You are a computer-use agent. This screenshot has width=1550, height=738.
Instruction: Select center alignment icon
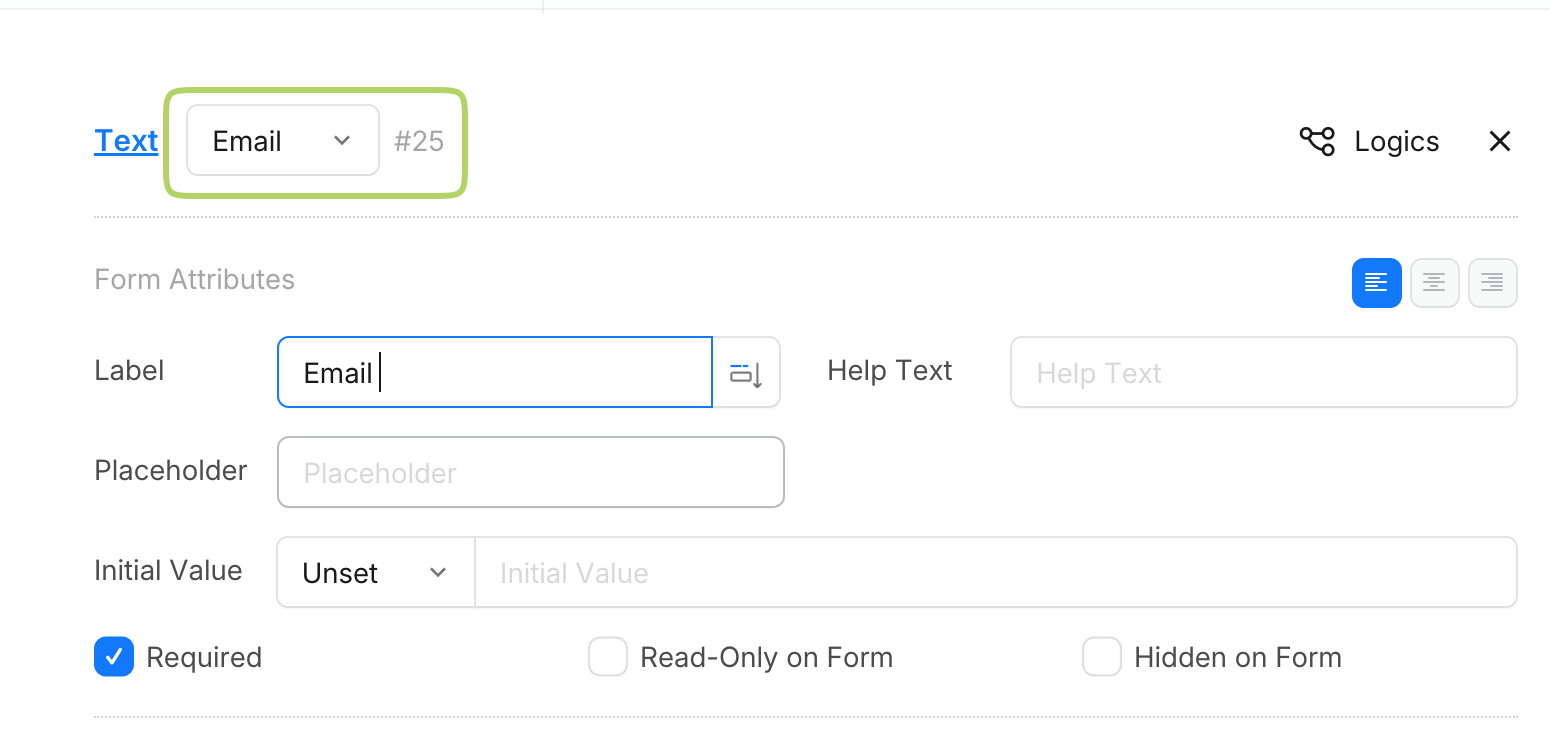click(1434, 283)
